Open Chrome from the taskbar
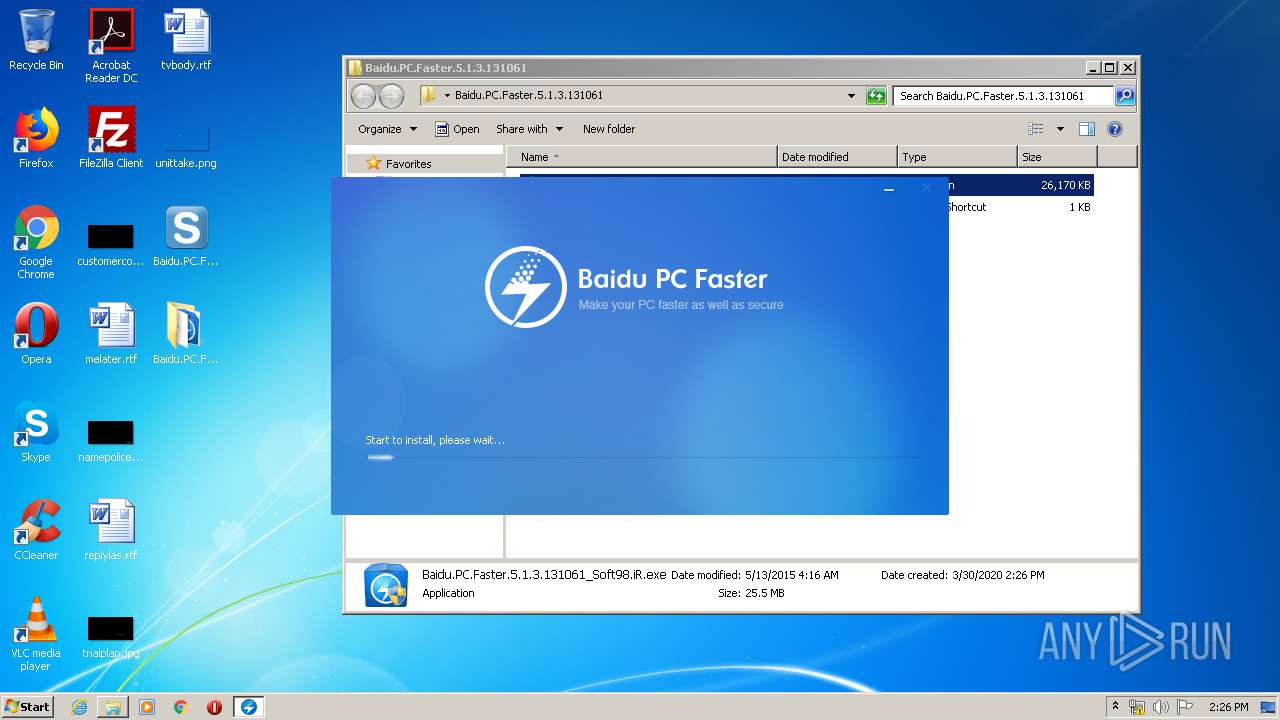 tap(181, 707)
